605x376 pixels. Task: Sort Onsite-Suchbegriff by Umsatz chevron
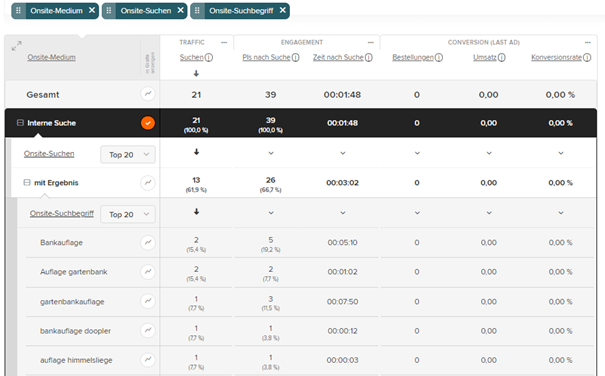pos(489,213)
